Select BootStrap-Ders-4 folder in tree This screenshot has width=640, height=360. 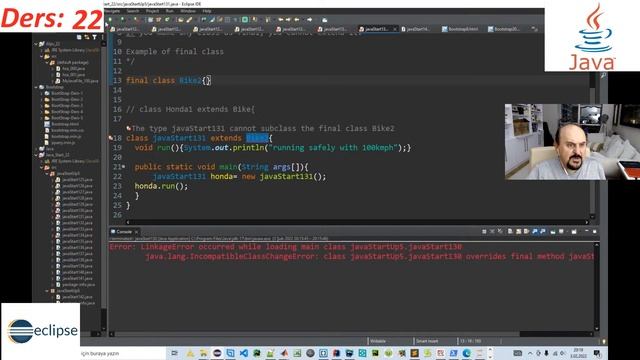[63, 112]
